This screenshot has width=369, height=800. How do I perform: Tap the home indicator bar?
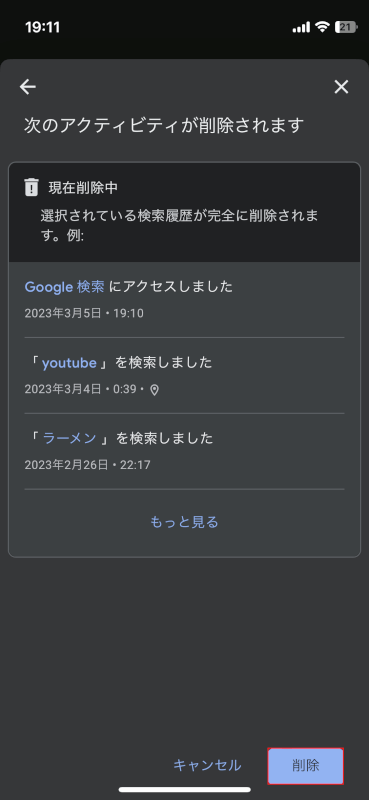point(185,789)
